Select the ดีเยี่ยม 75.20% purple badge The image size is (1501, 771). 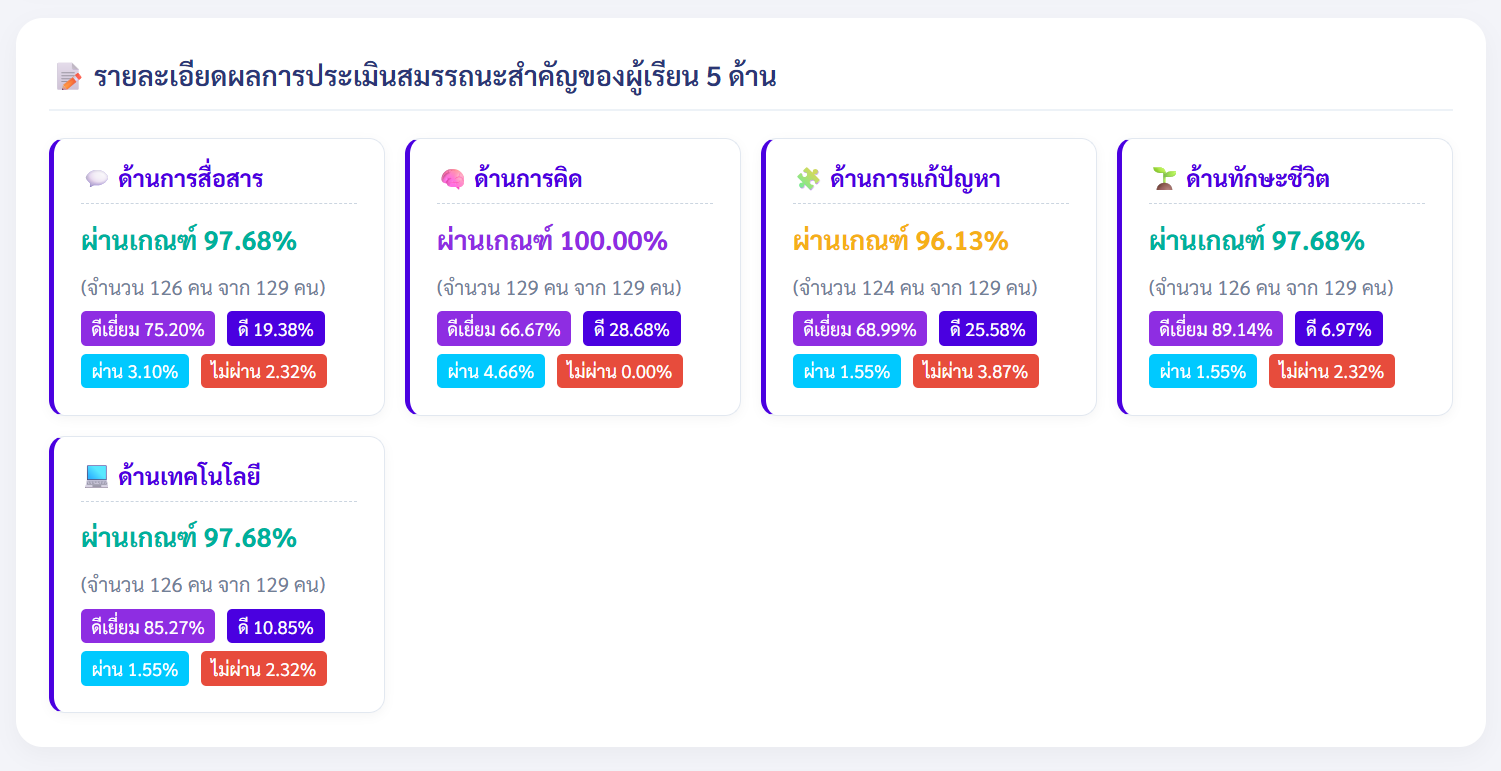[148, 329]
